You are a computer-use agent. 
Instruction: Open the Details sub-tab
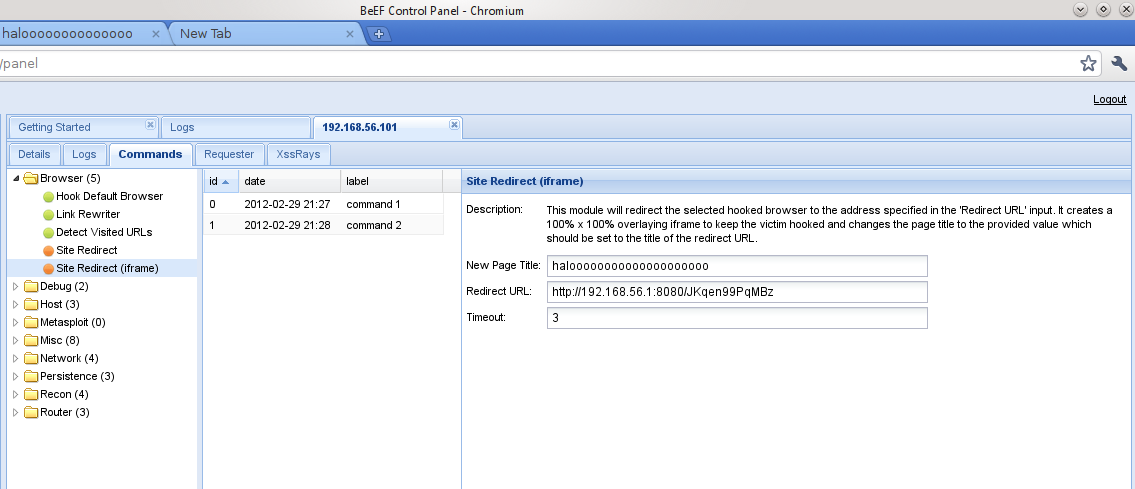point(34,154)
